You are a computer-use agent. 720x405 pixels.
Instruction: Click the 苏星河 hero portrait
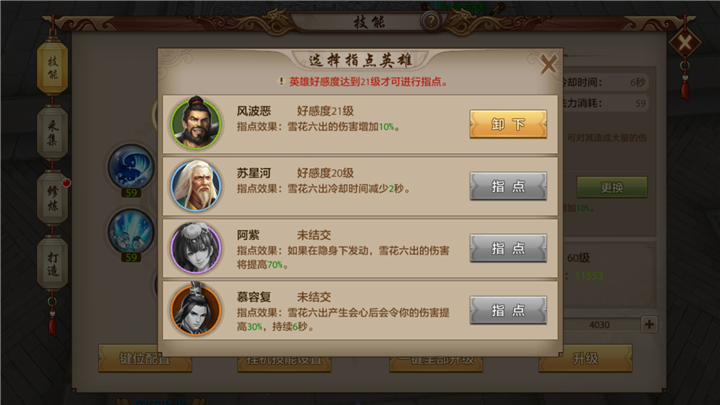click(x=196, y=186)
